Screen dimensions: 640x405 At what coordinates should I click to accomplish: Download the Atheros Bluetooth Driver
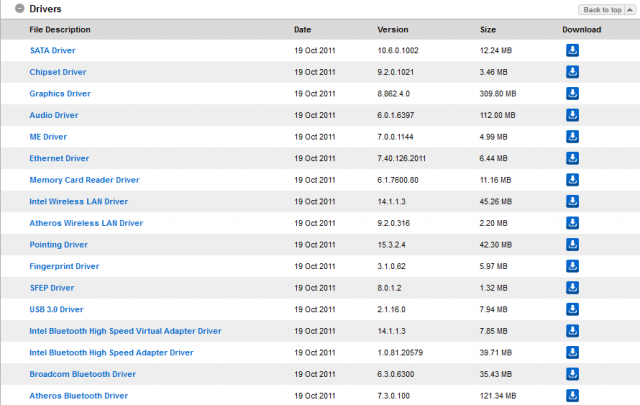pyautogui.click(x=572, y=395)
